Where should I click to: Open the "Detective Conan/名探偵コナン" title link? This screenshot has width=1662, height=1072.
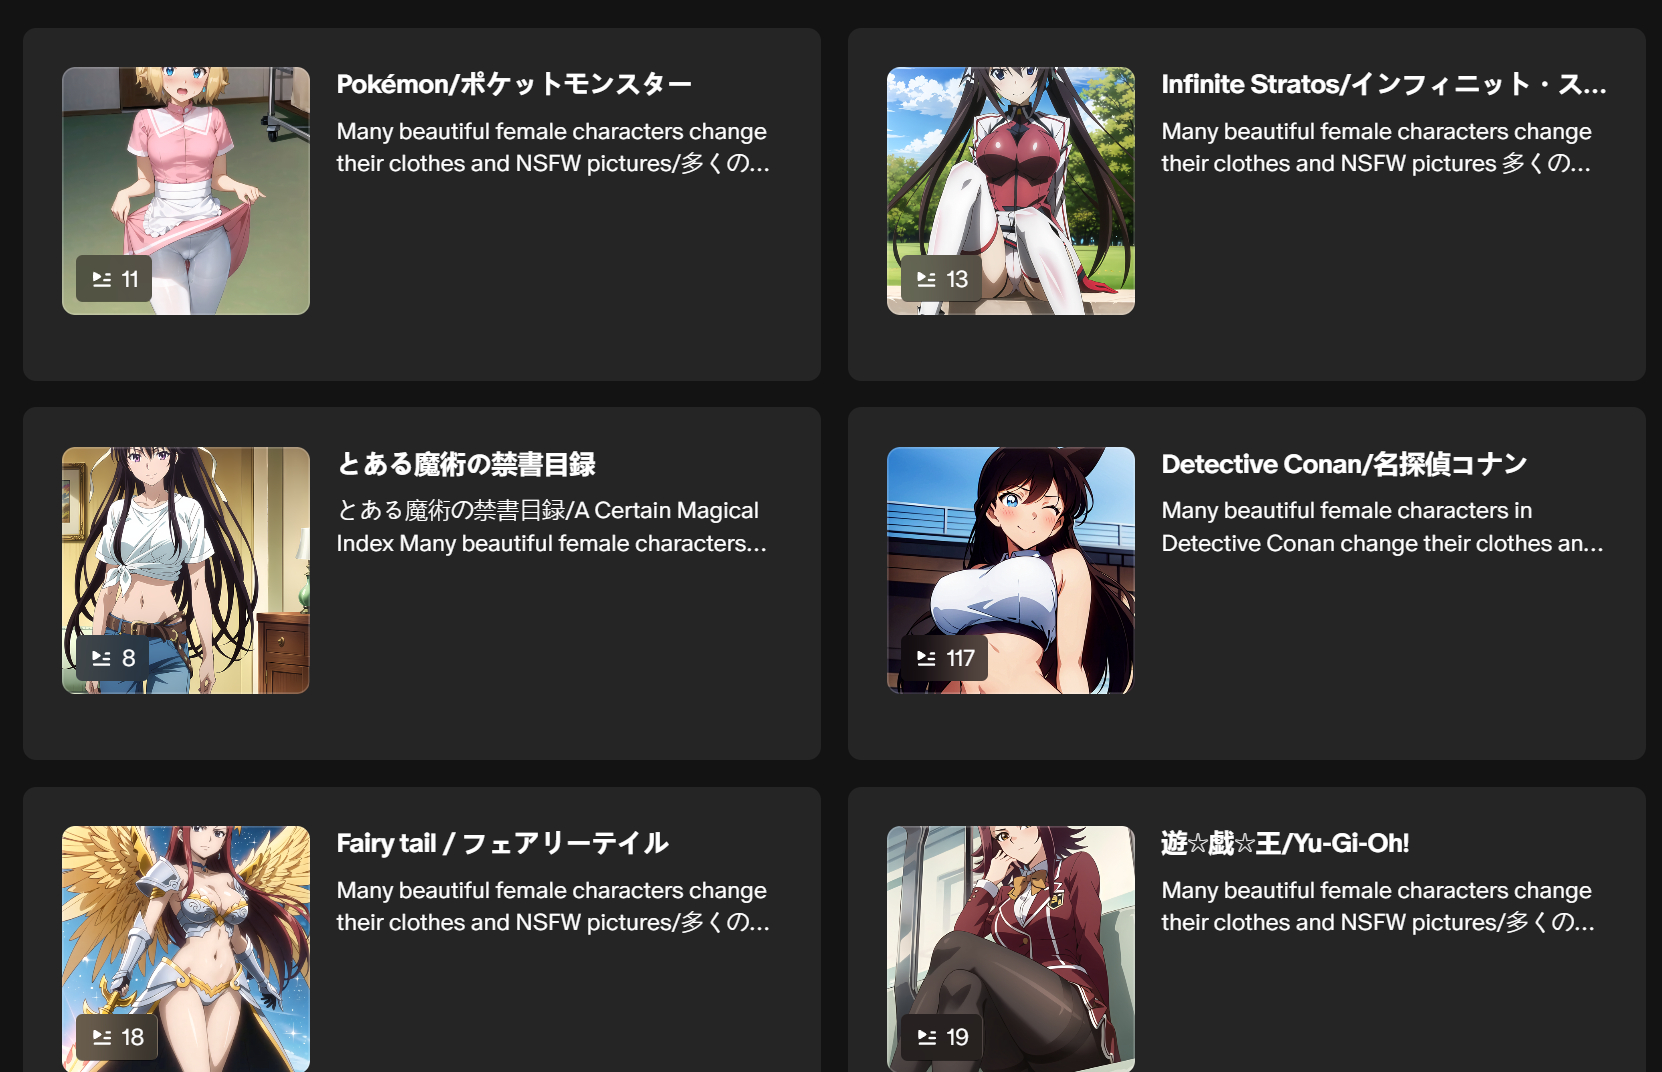[1344, 464]
